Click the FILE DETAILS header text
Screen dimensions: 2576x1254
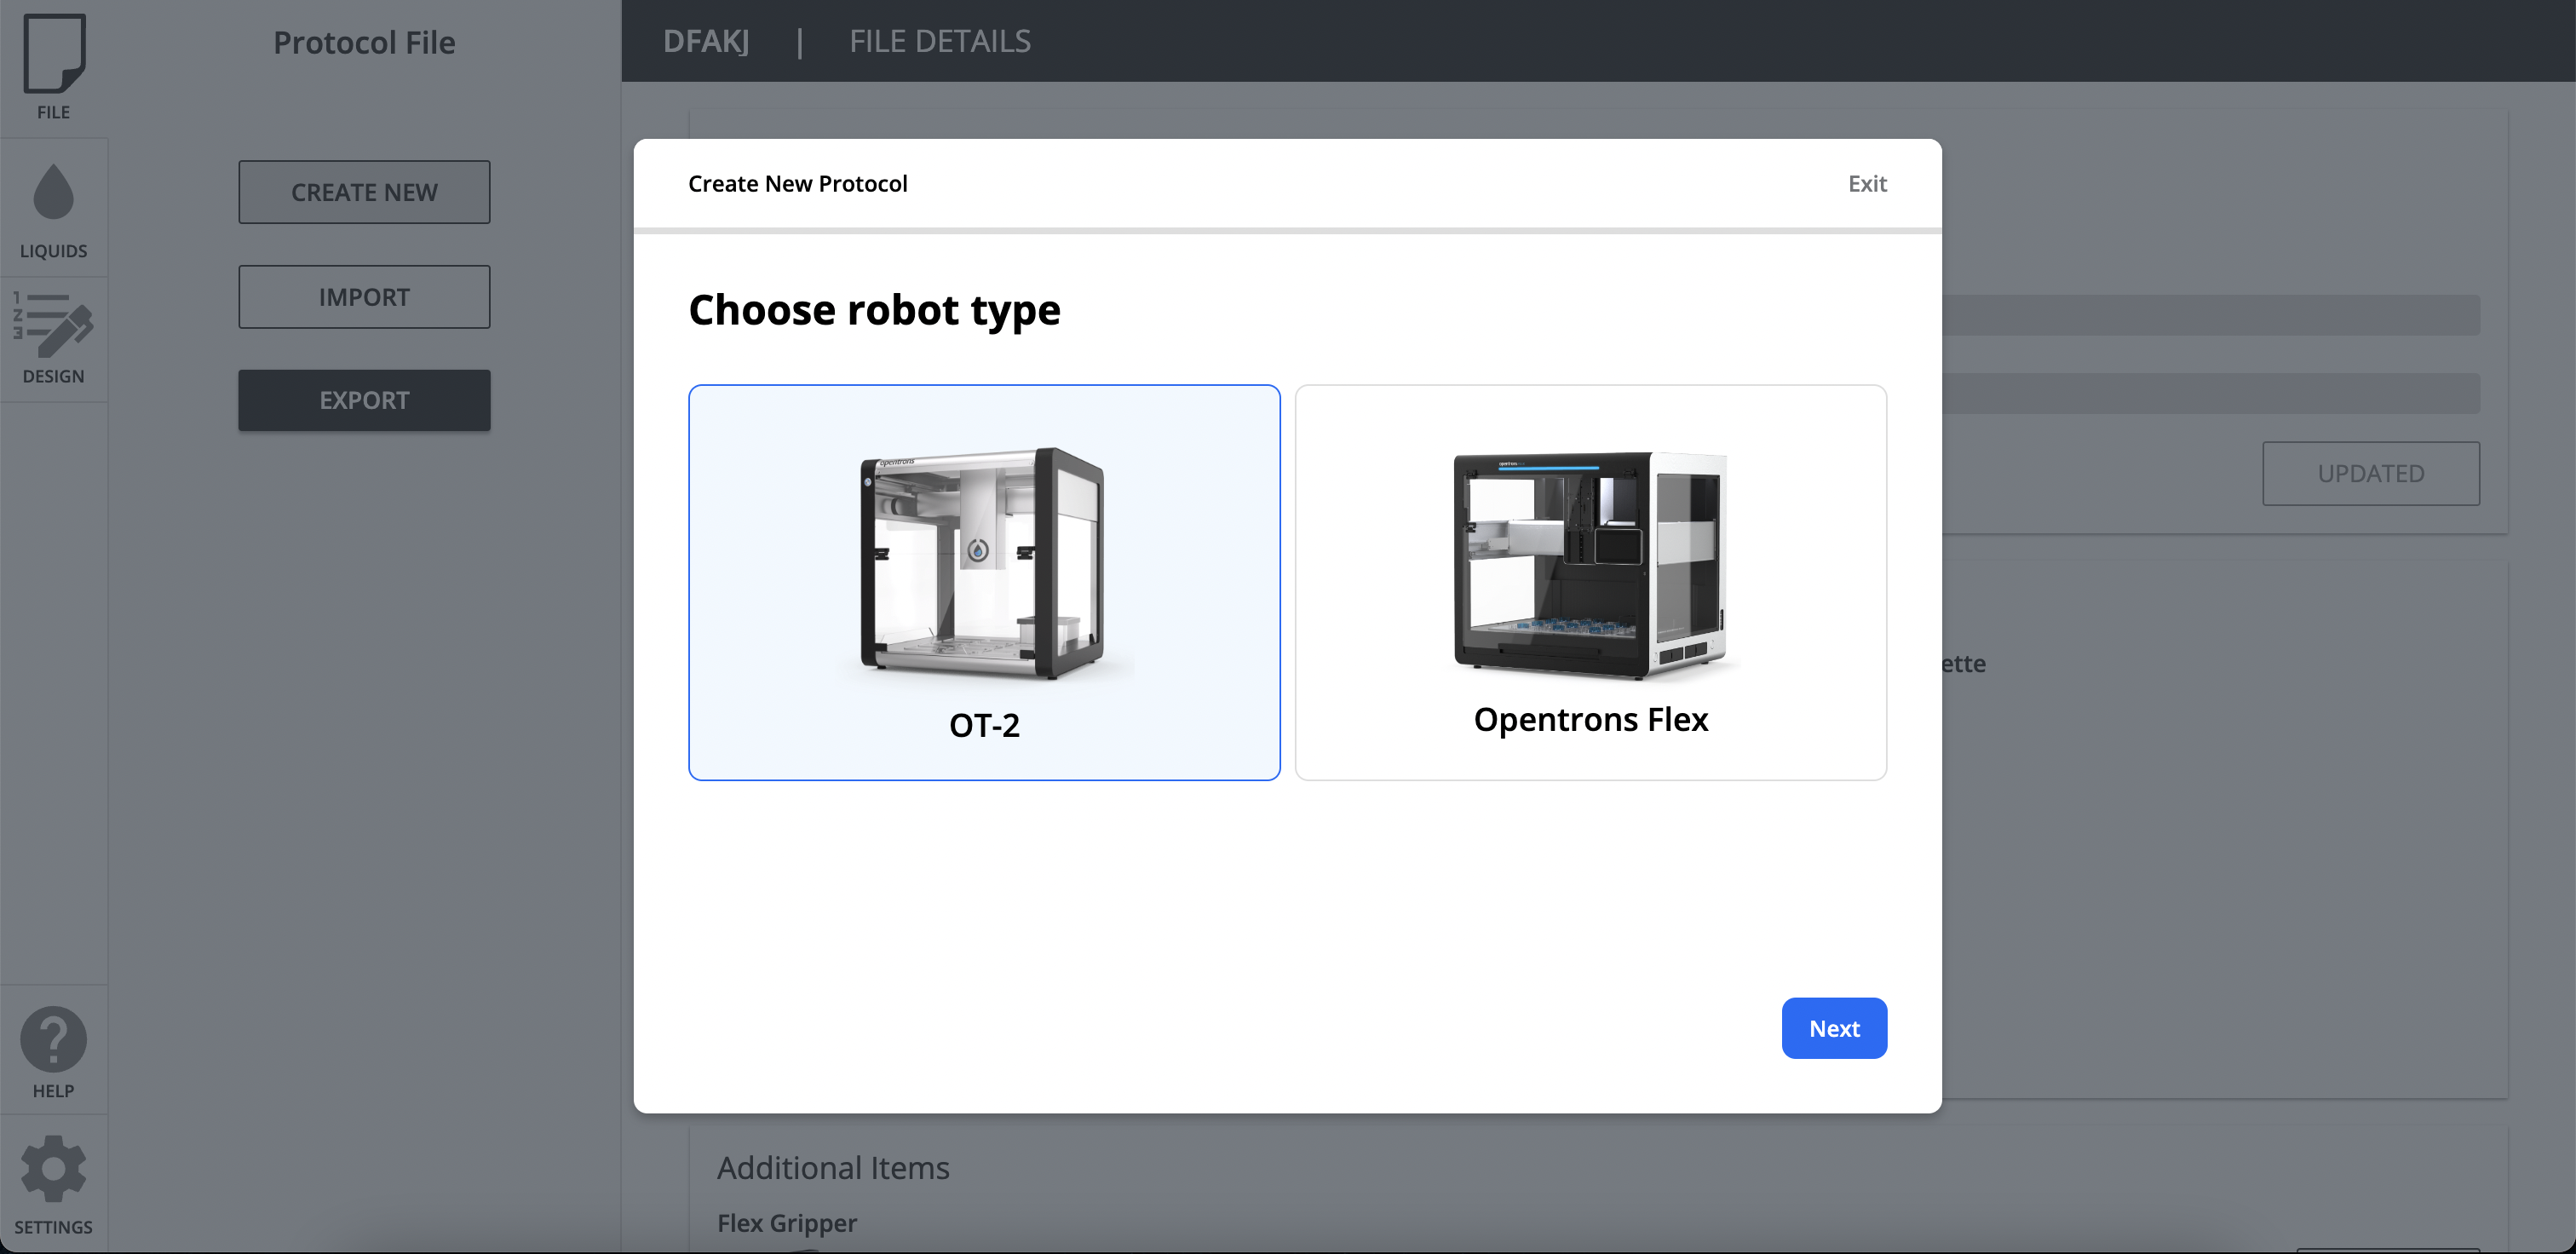coord(940,41)
